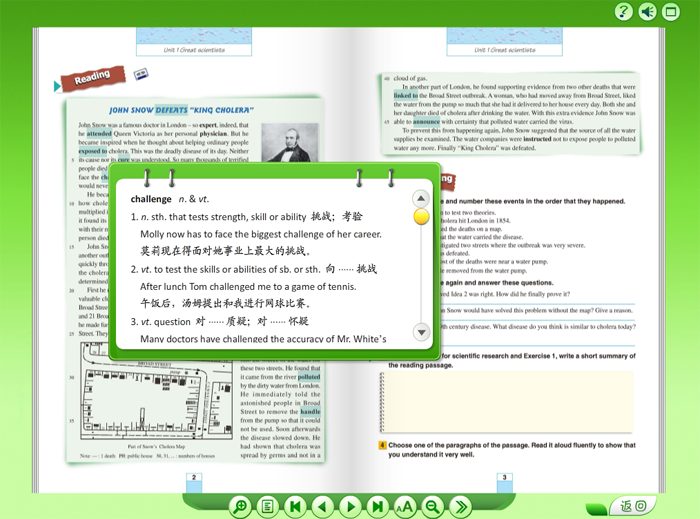This screenshot has height=519, width=700.
Task: Click the example sentence about Molly
Action: point(261,234)
